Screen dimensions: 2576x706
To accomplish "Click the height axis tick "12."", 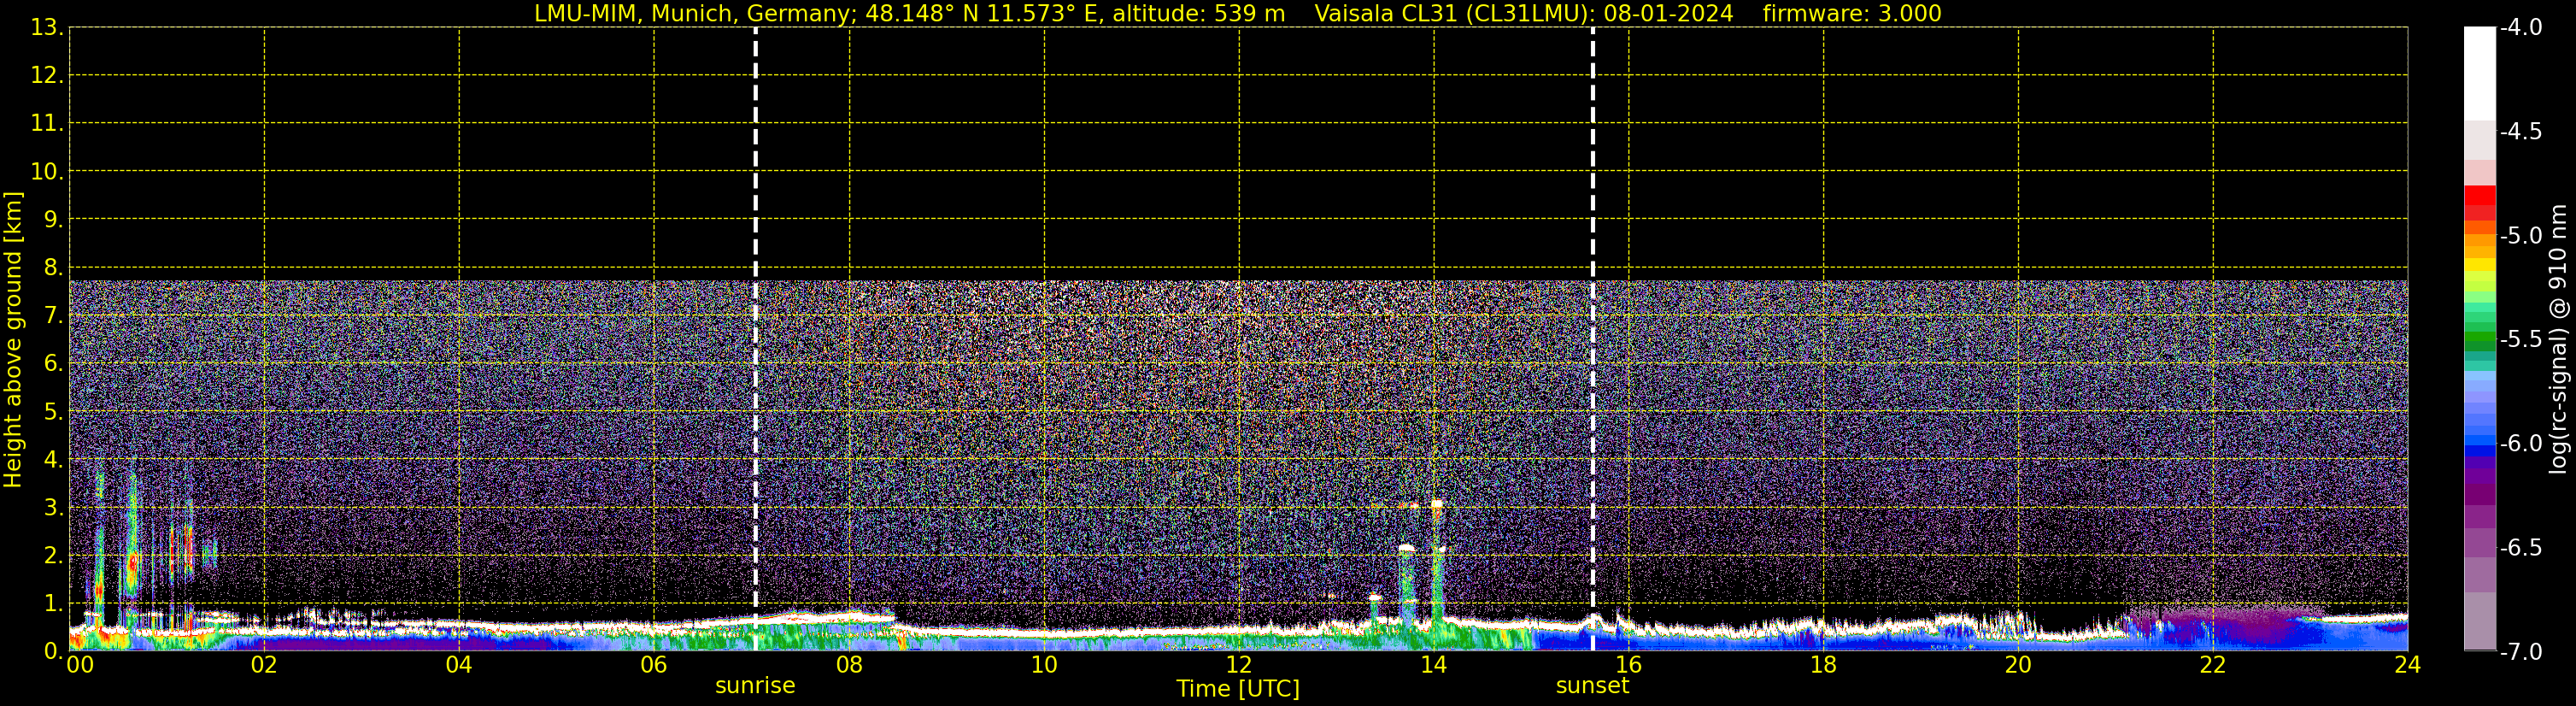I will (47, 76).
